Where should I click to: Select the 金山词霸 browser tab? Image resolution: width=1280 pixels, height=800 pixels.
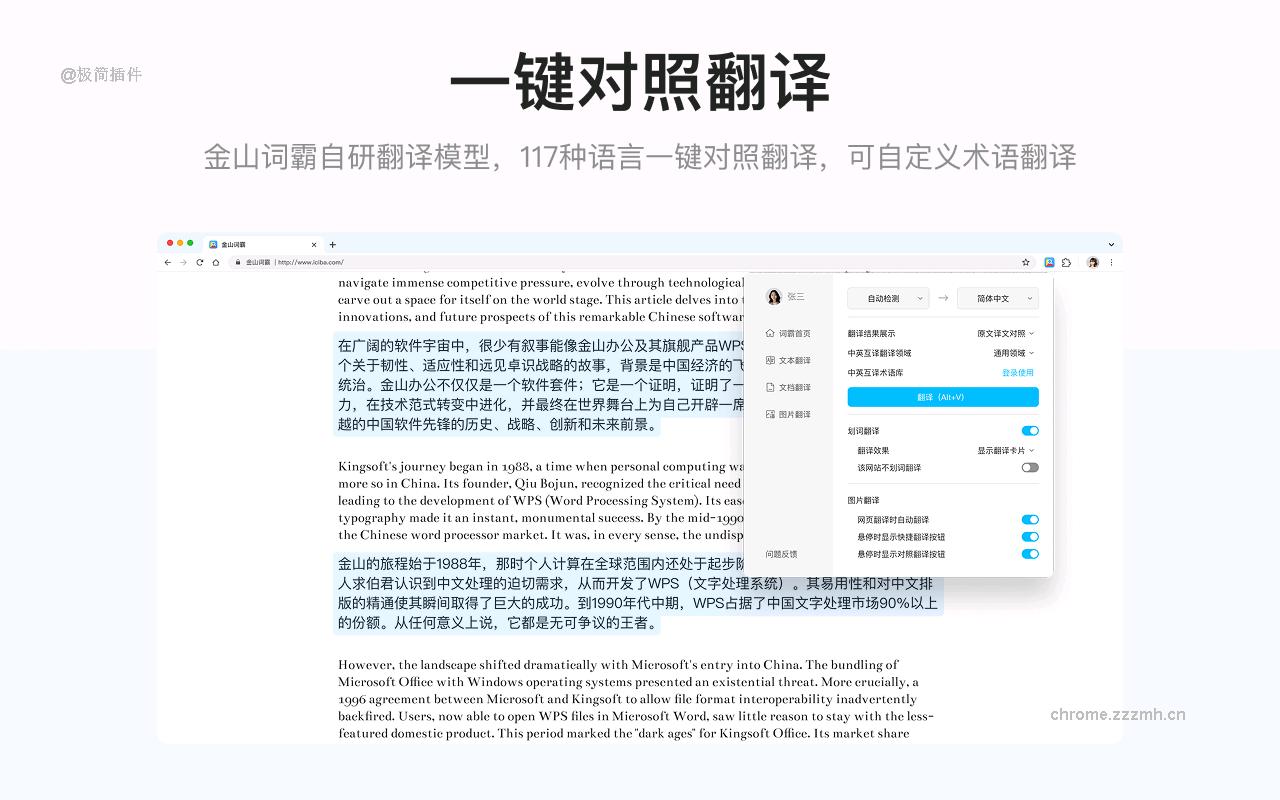[262, 244]
